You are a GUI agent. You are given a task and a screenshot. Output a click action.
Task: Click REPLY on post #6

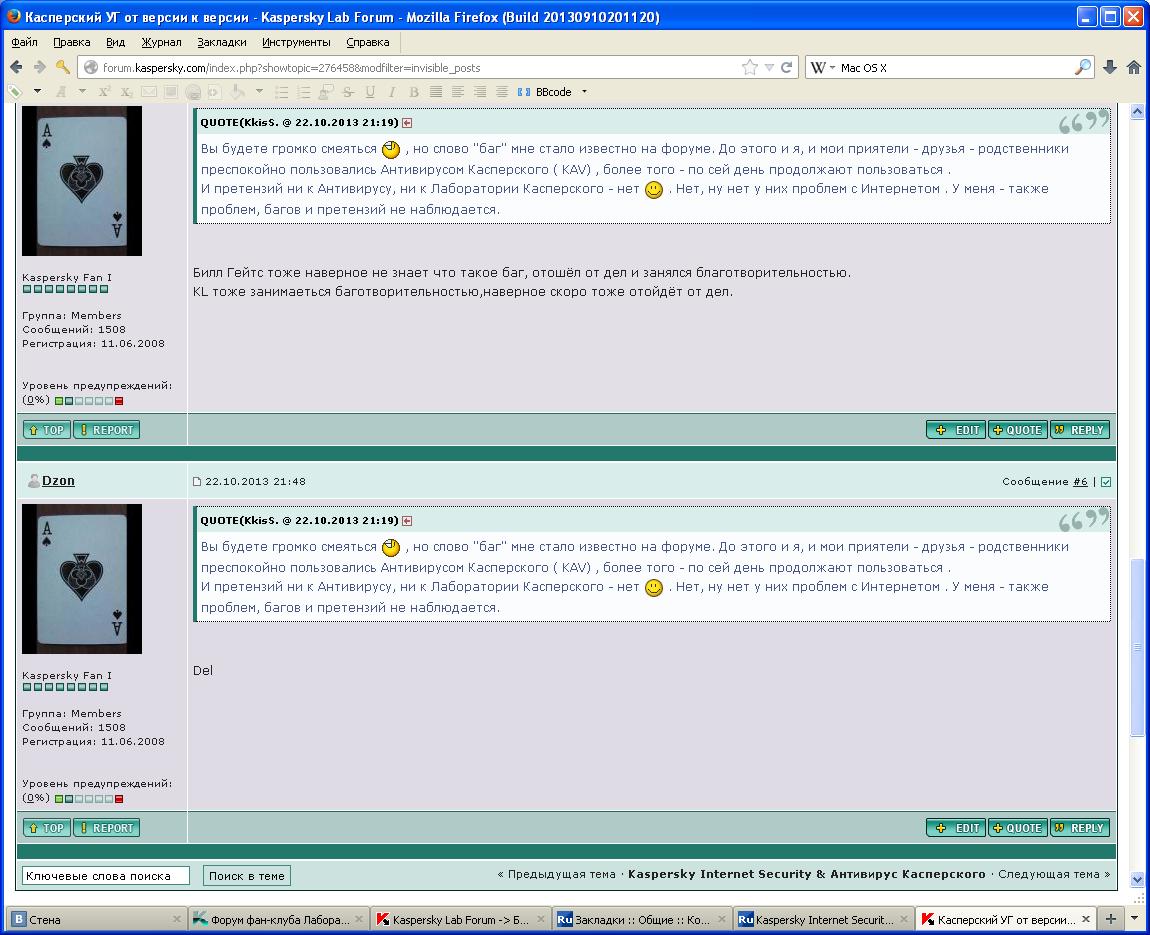[x=1080, y=828]
